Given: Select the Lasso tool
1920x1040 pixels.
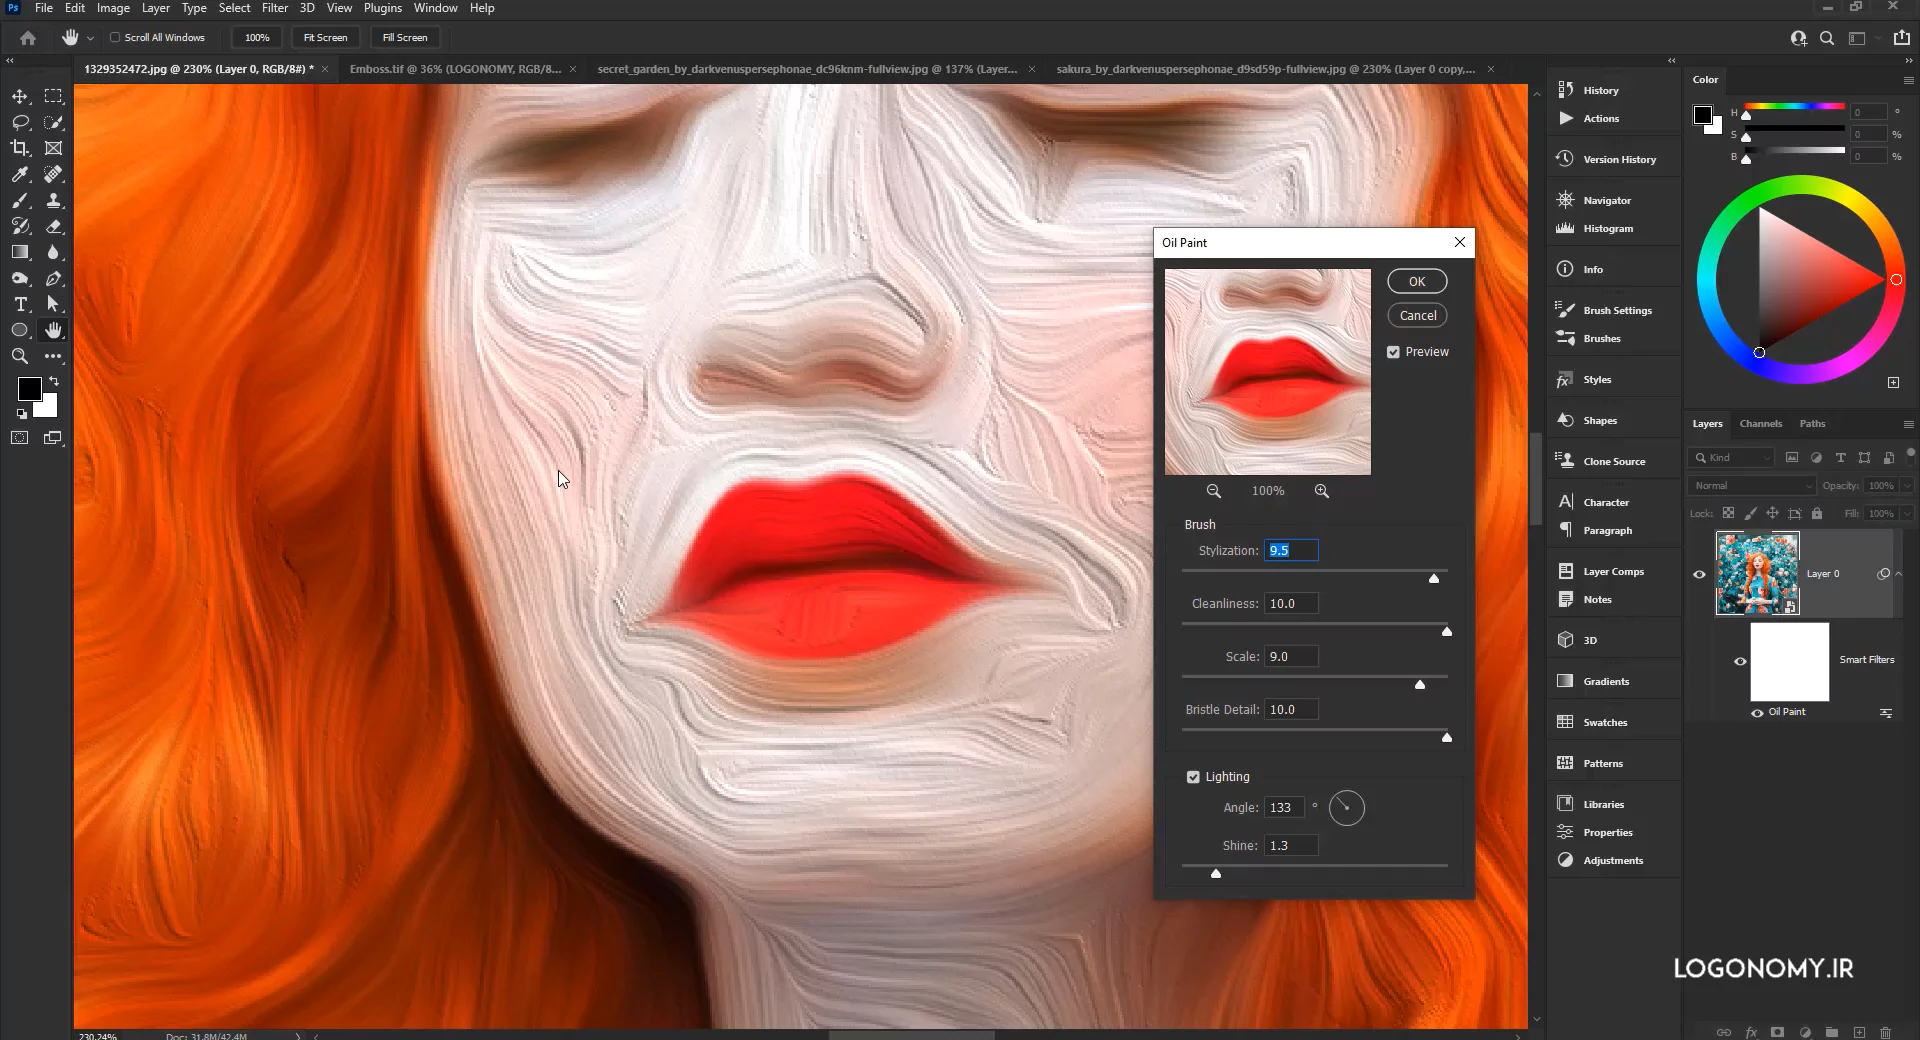Looking at the screenshot, I should click(20, 122).
